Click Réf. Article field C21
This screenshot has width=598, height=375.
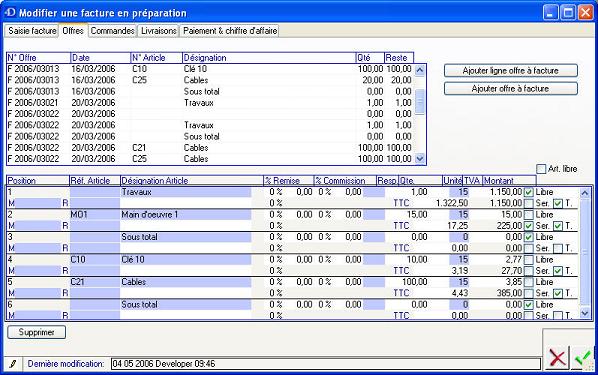coord(95,282)
